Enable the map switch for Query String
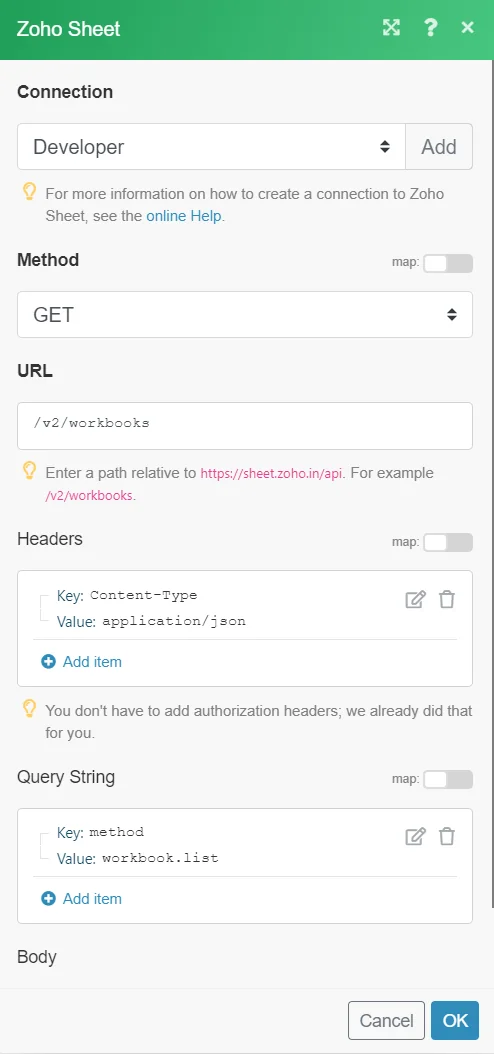Image resolution: width=494 pixels, height=1054 pixels. pyautogui.click(x=448, y=780)
